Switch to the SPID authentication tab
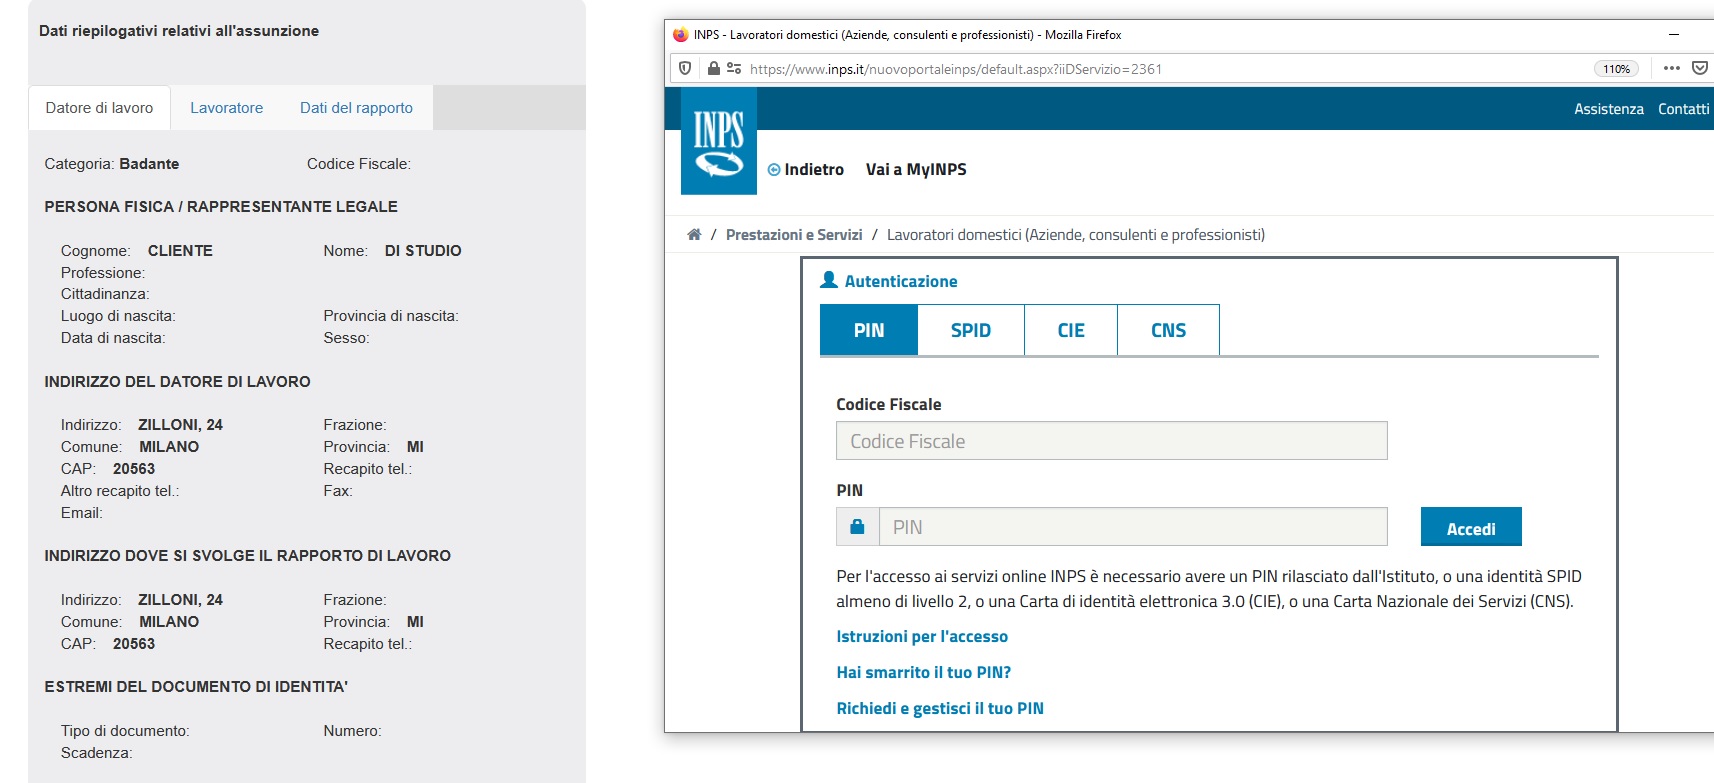1714x783 pixels. click(971, 330)
